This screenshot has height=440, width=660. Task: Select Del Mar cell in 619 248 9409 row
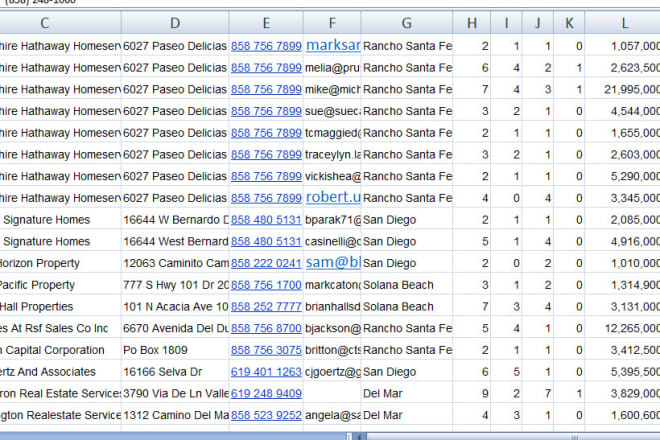(407, 394)
